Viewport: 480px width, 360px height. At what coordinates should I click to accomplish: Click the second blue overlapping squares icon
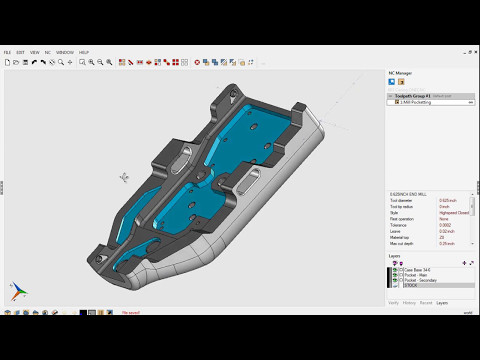(215, 62)
